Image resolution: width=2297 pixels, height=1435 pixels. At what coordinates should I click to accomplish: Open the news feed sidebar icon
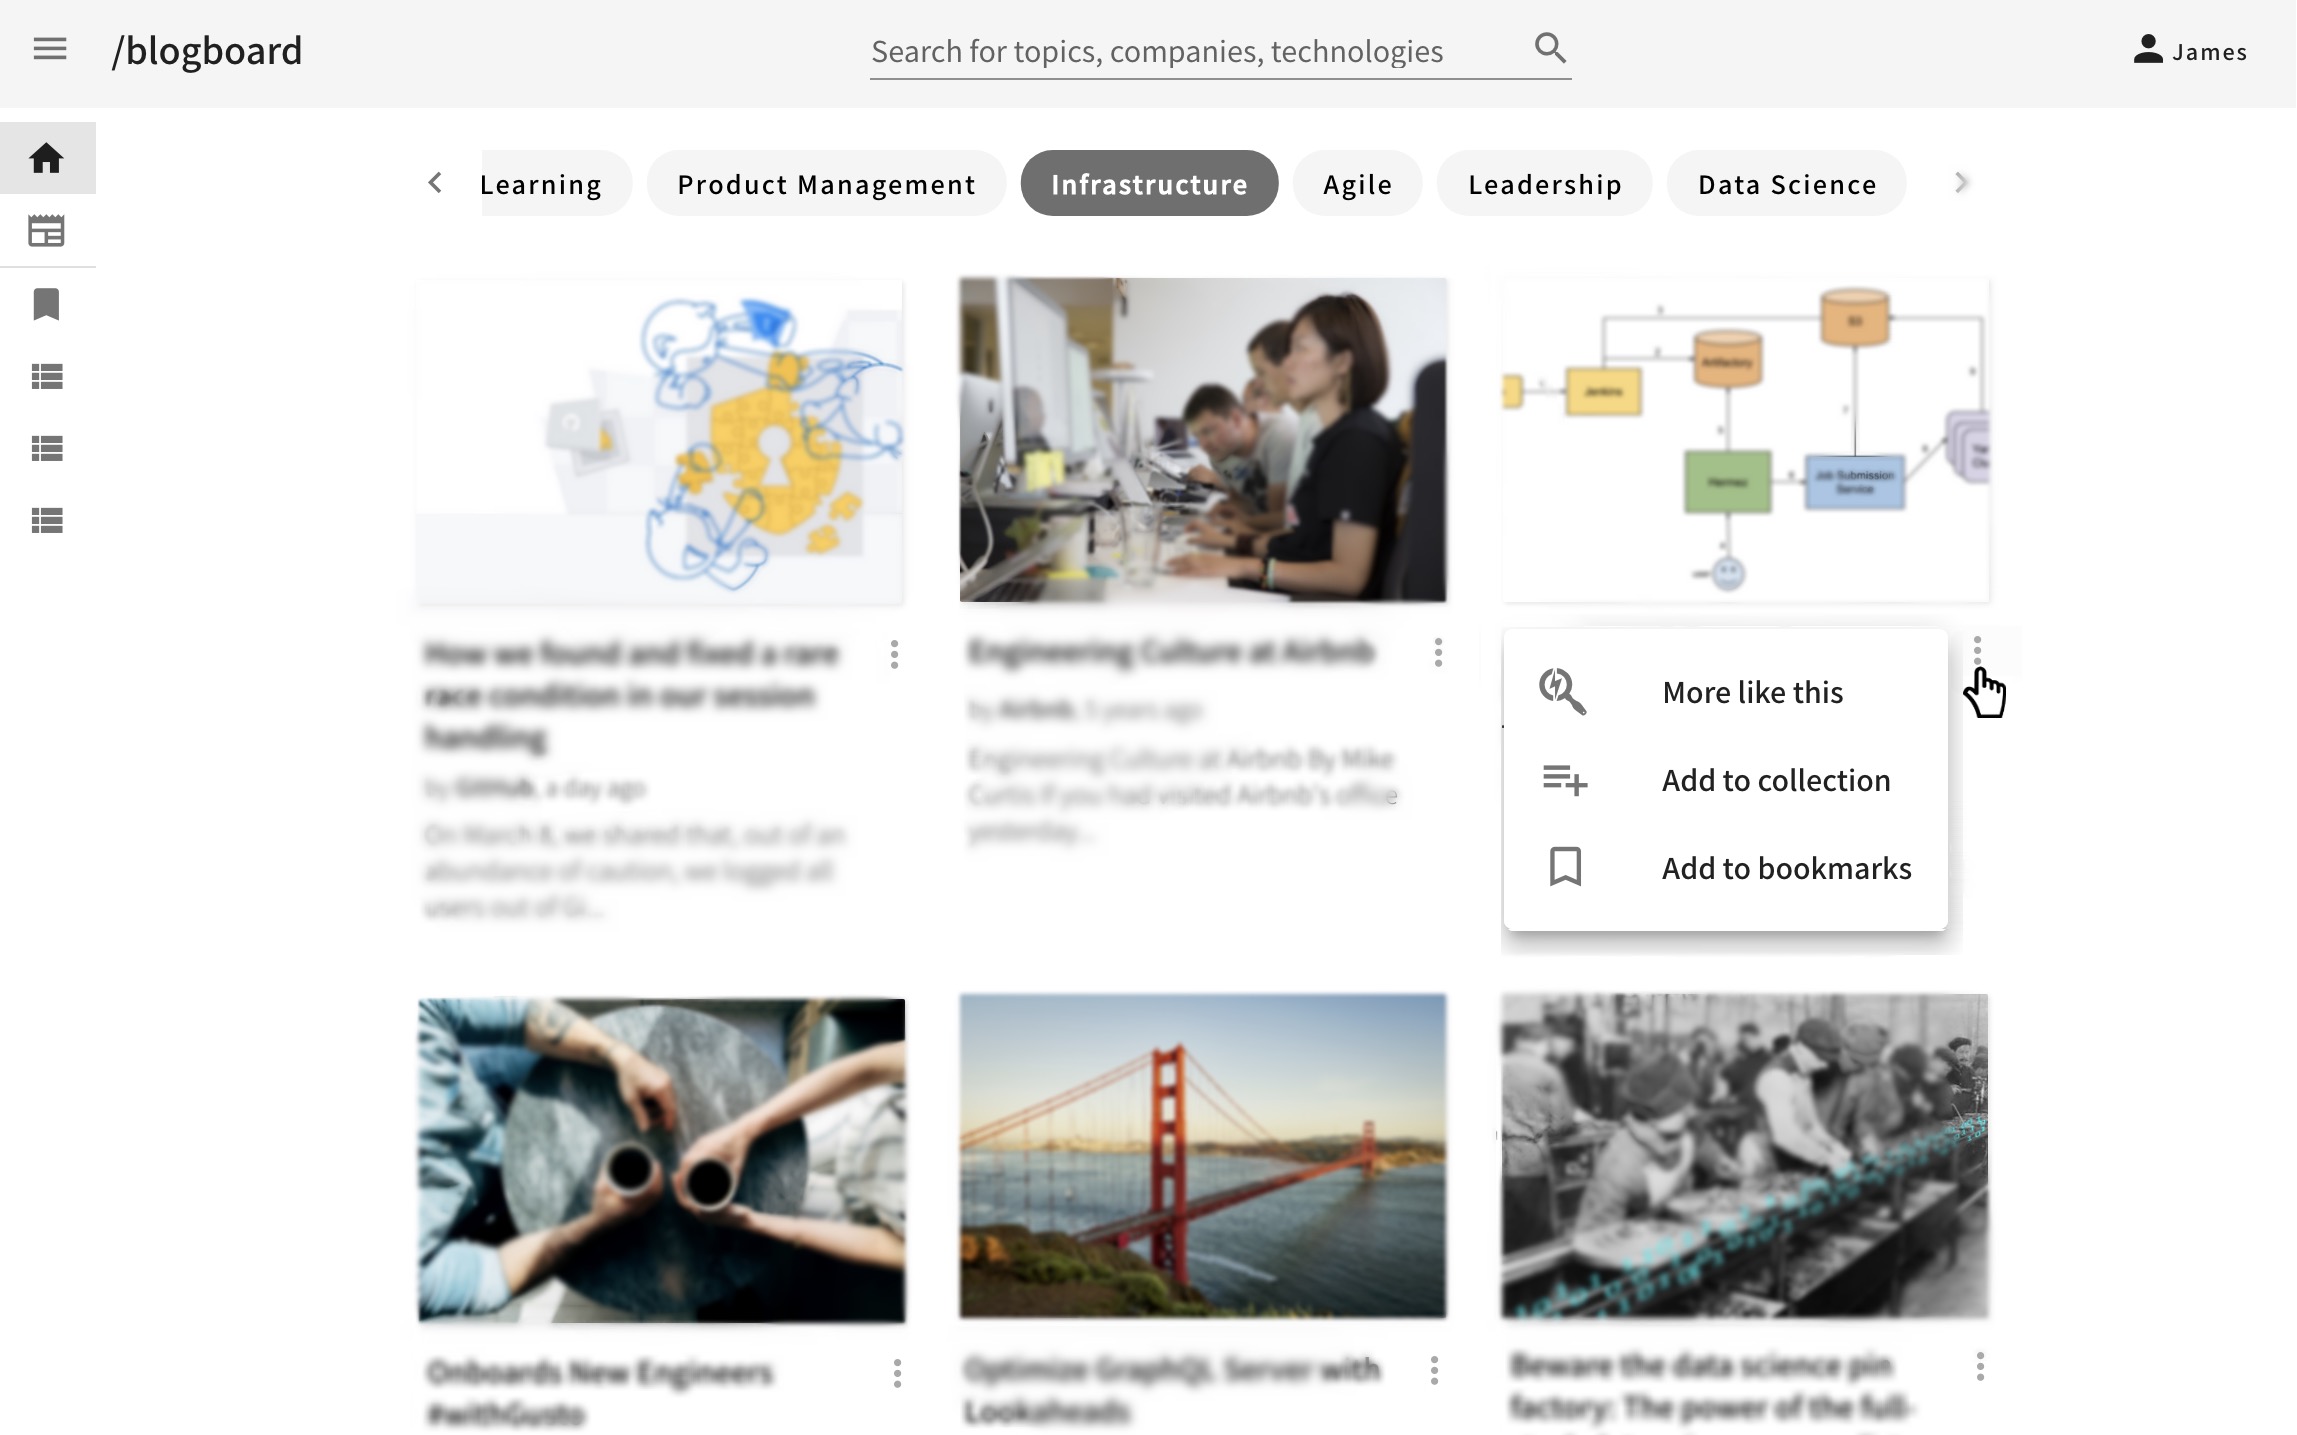(46, 229)
